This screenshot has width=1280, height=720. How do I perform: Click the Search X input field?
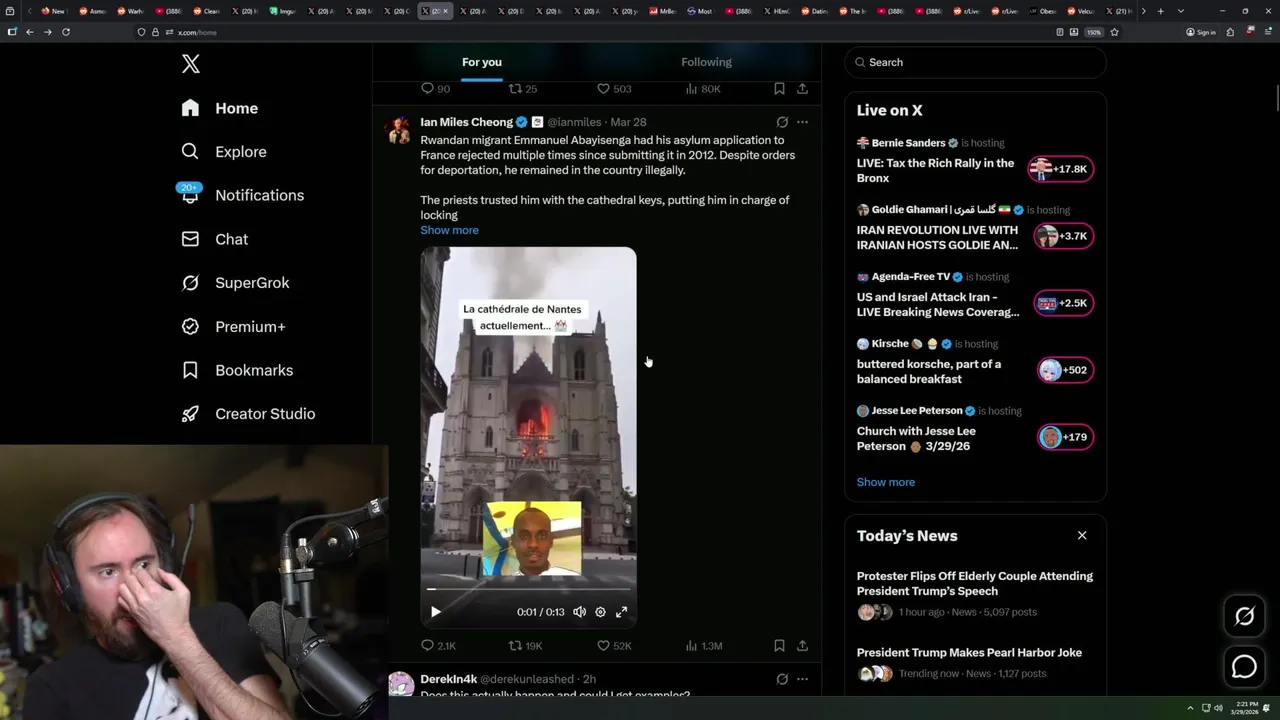tap(975, 62)
